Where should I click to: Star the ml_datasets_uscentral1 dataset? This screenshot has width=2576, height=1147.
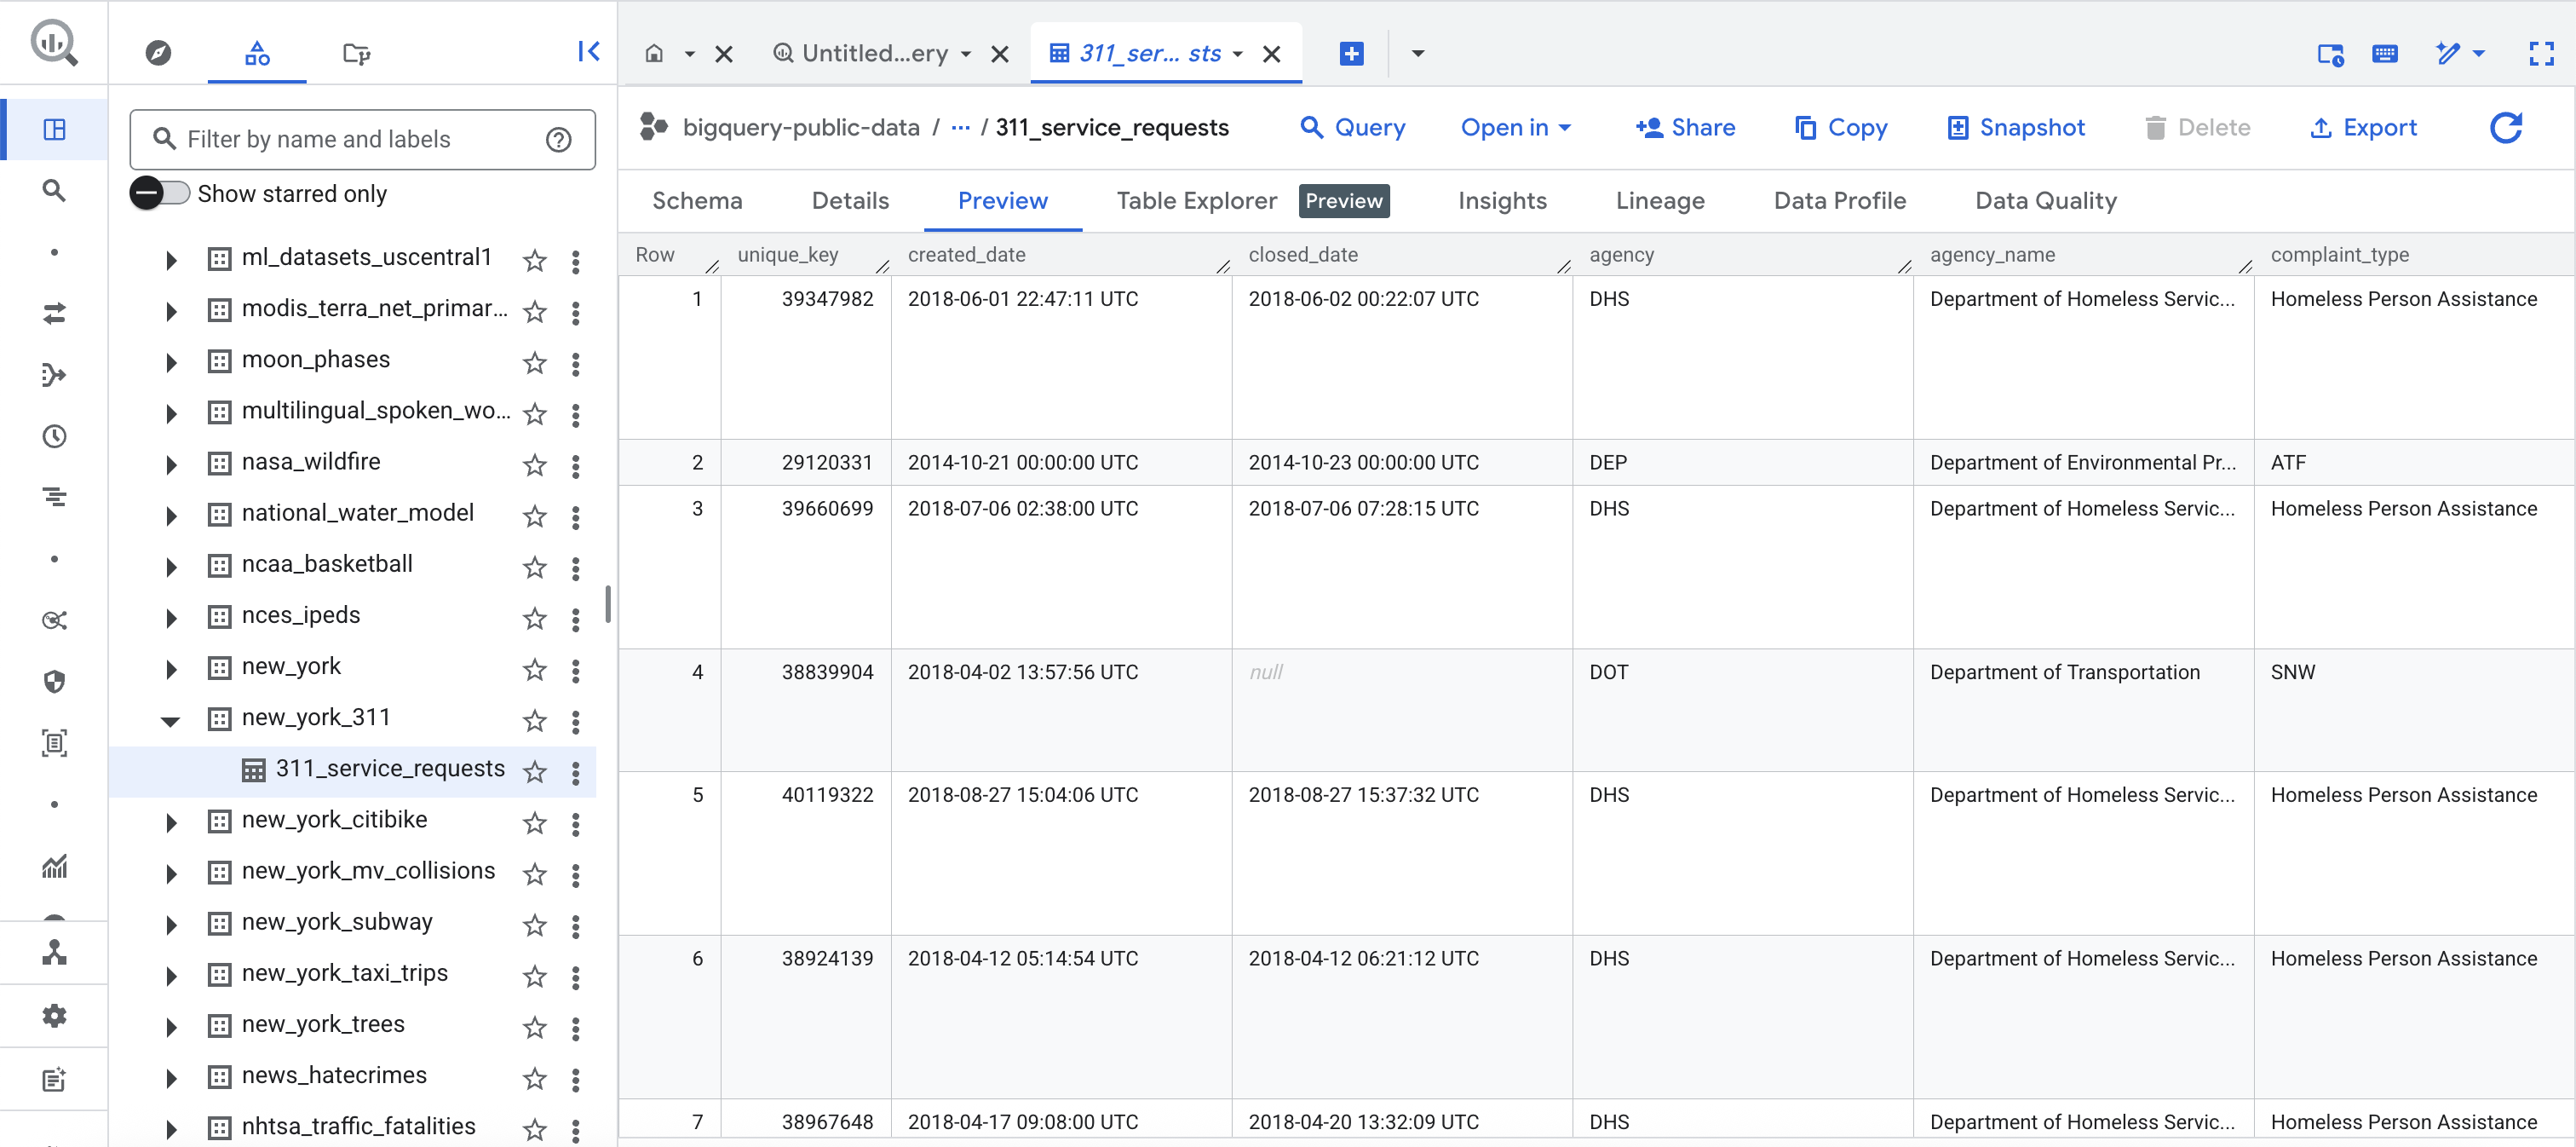(535, 261)
